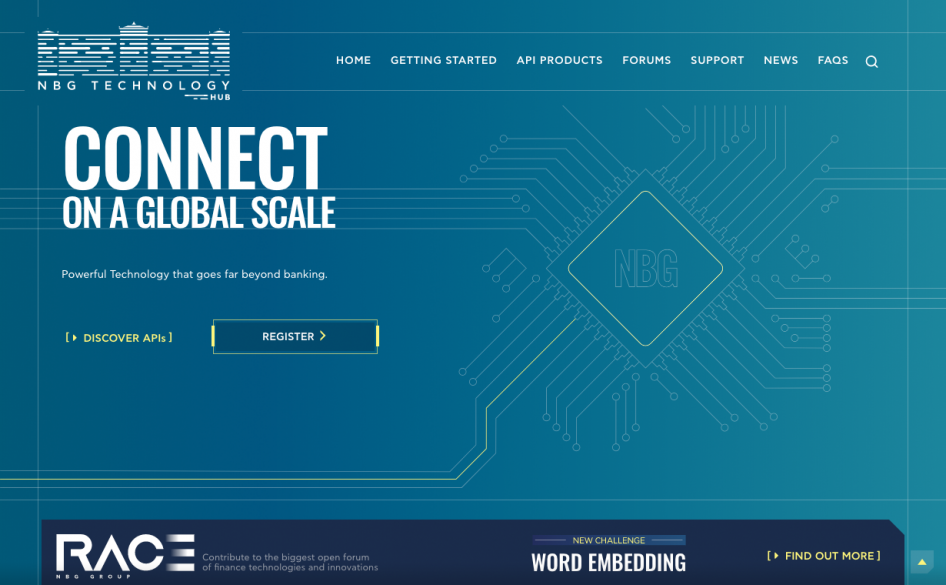Viewport: 946px width, 585px height.
Task: Click the New Challenge label
Action: click(x=609, y=540)
